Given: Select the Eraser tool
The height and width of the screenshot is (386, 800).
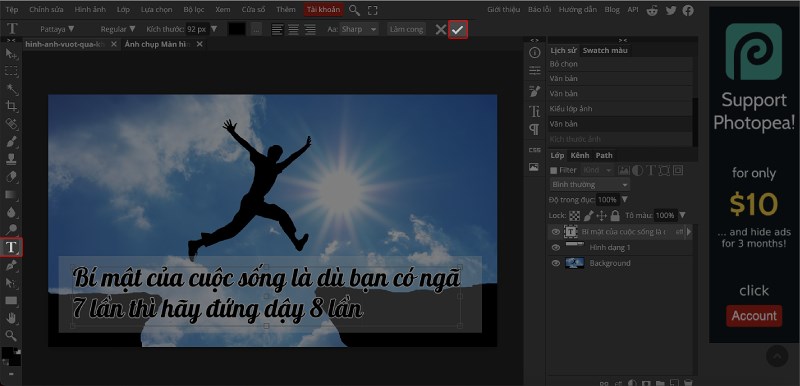Looking at the screenshot, I should click(11, 177).
